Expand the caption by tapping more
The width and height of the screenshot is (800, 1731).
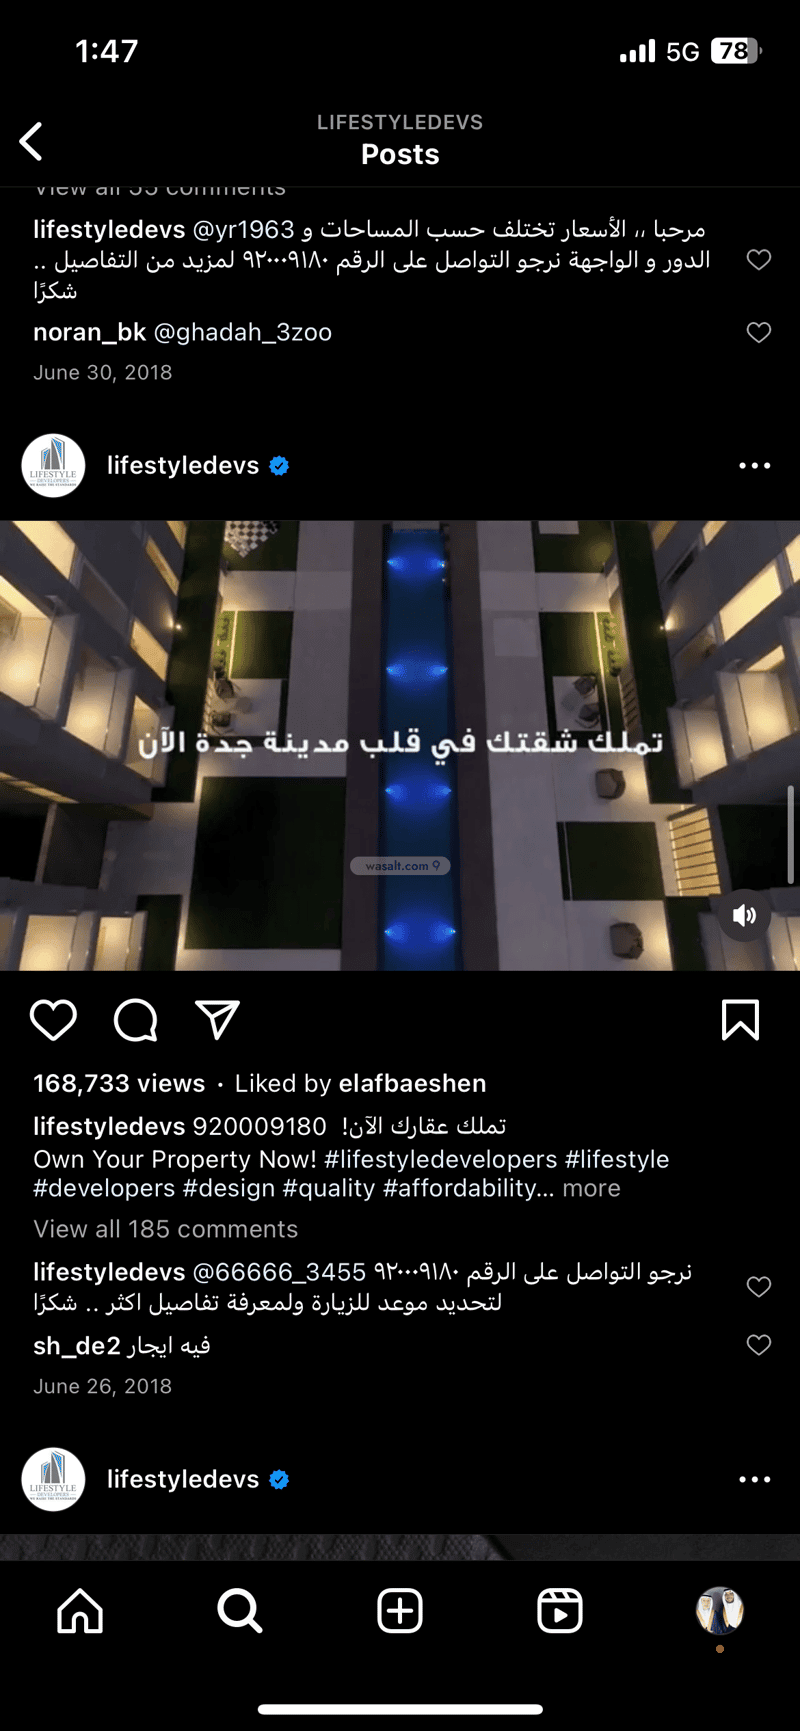(x=591, y=1188)
